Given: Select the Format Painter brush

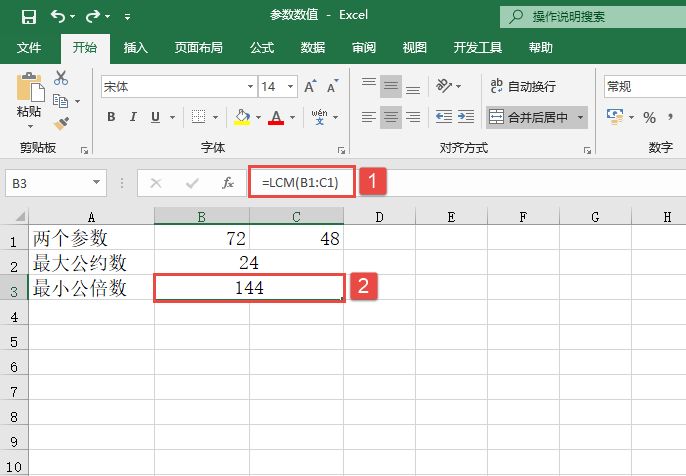Looking at the screenshot, I should pyautogui.click(x=61, y=123).
